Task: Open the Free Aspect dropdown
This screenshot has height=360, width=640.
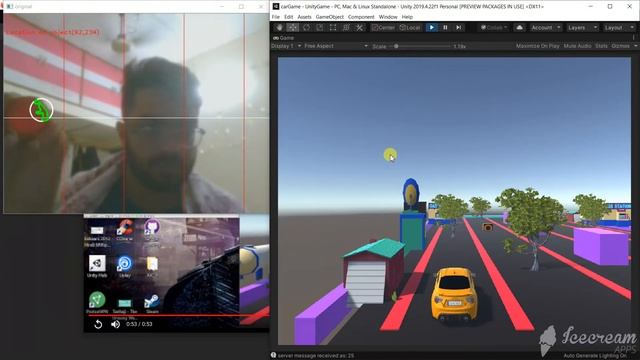Action: (336, 46)
